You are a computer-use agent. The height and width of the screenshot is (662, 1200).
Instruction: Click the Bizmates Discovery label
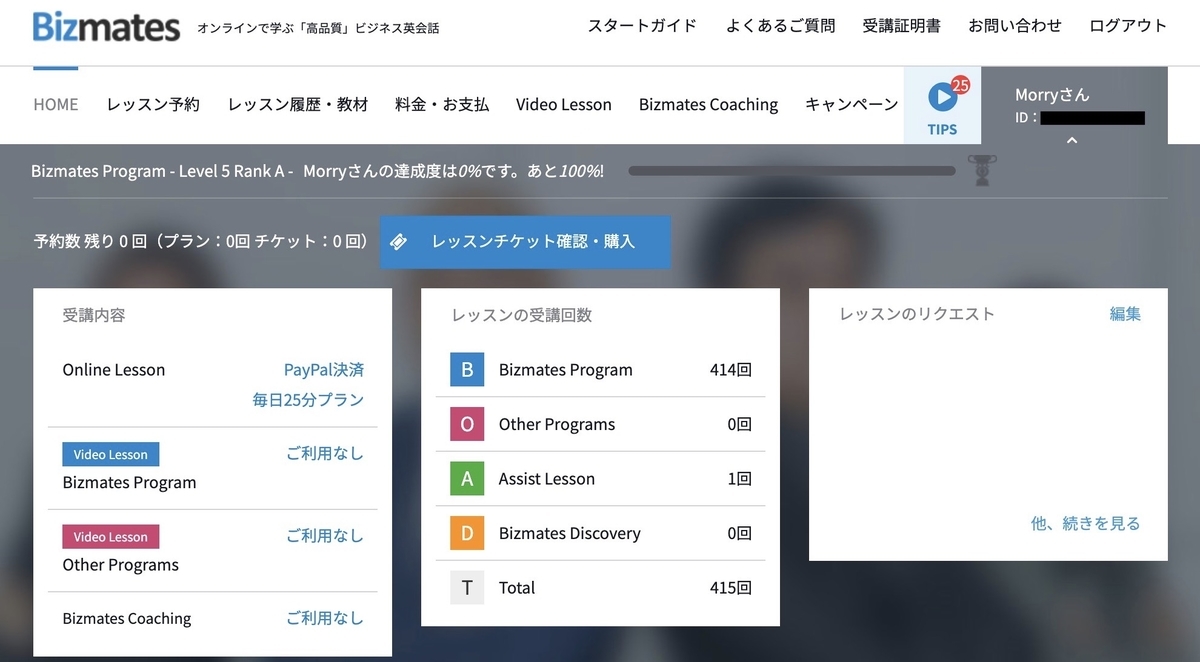coord(570,533)
